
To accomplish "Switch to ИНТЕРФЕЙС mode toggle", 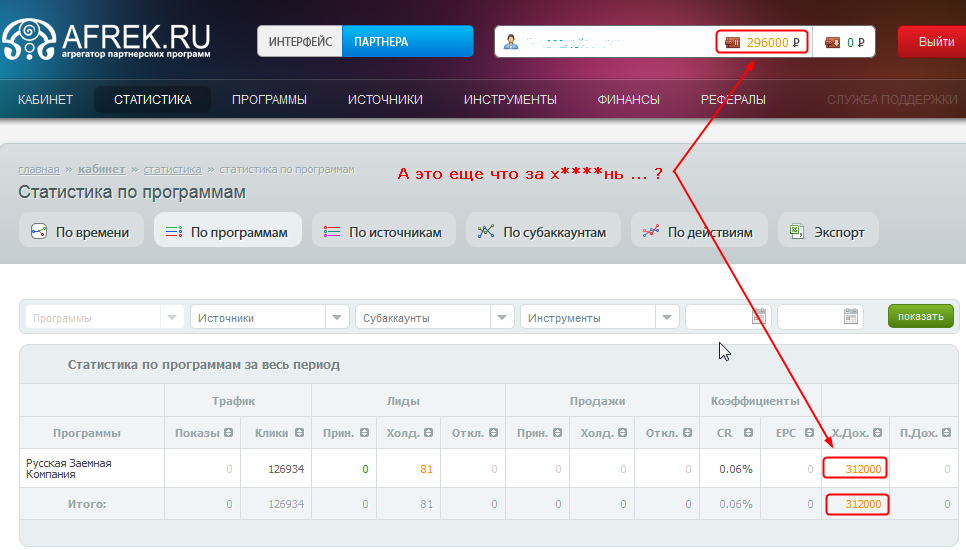I will pyautogui.click(x=300, y=42).
